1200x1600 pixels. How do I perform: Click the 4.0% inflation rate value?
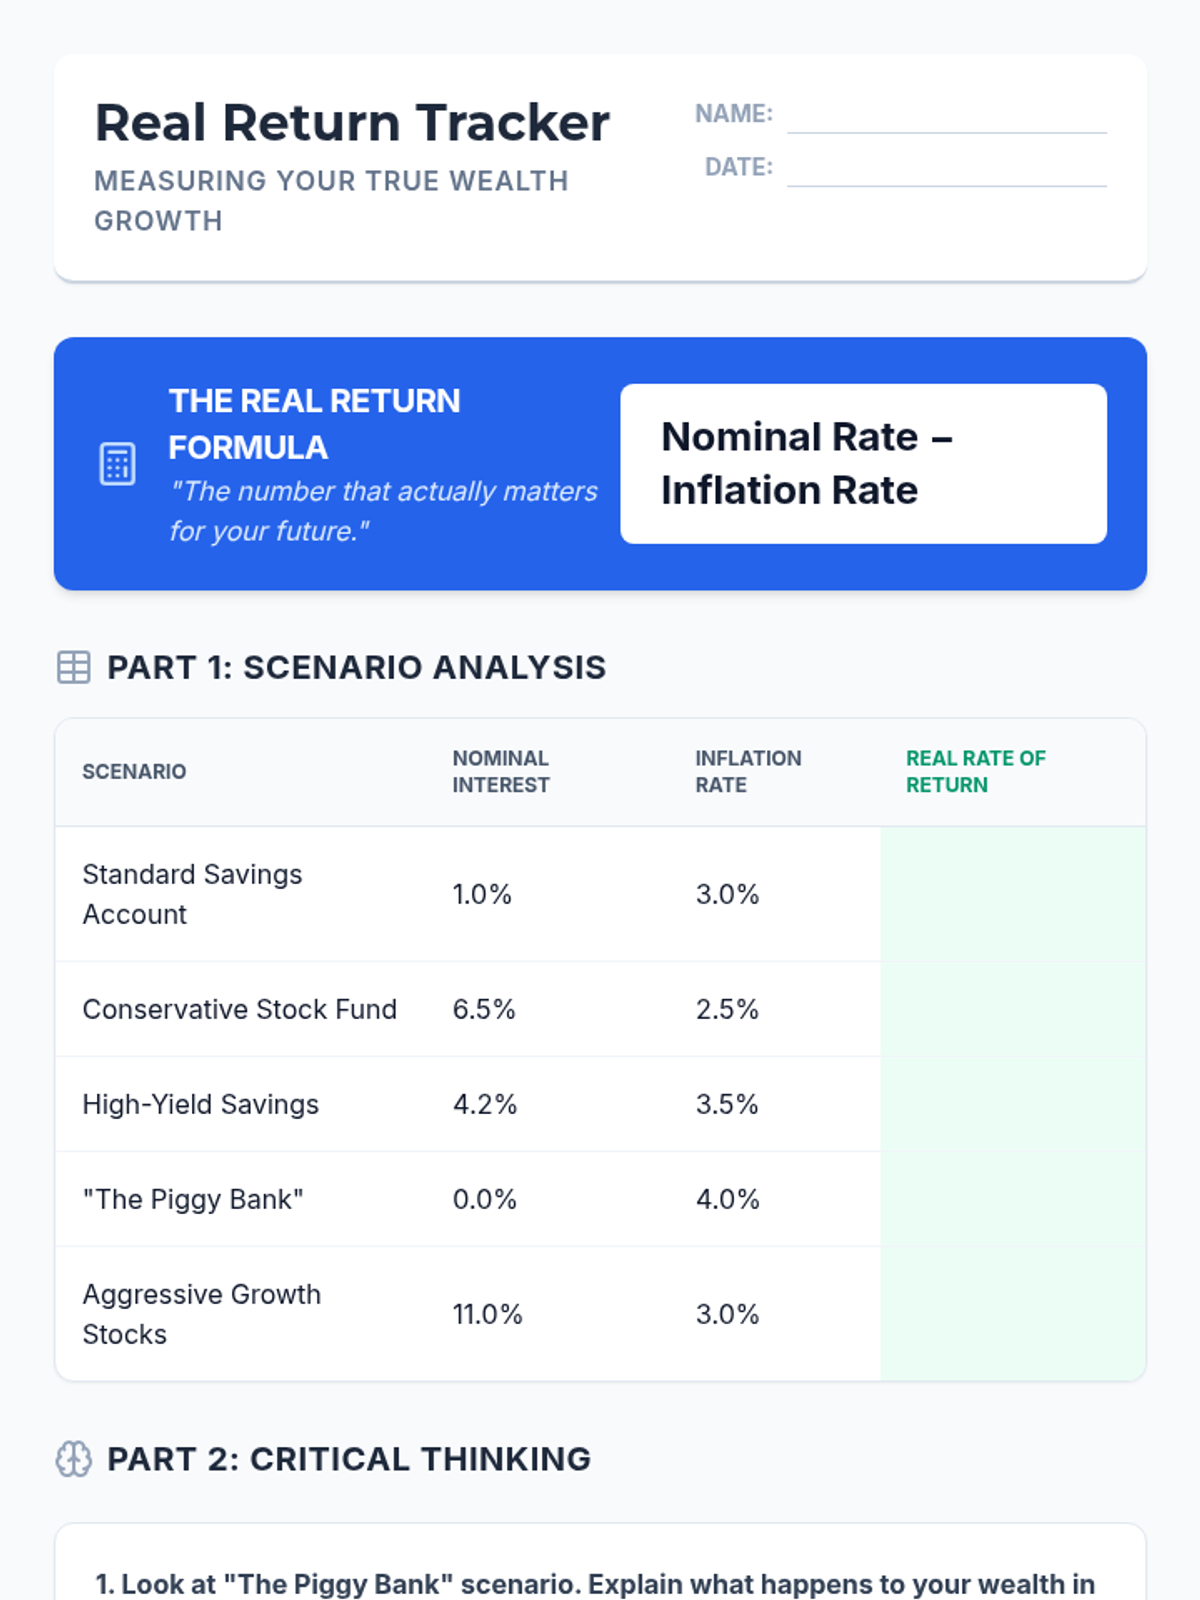click(727, 1199)
